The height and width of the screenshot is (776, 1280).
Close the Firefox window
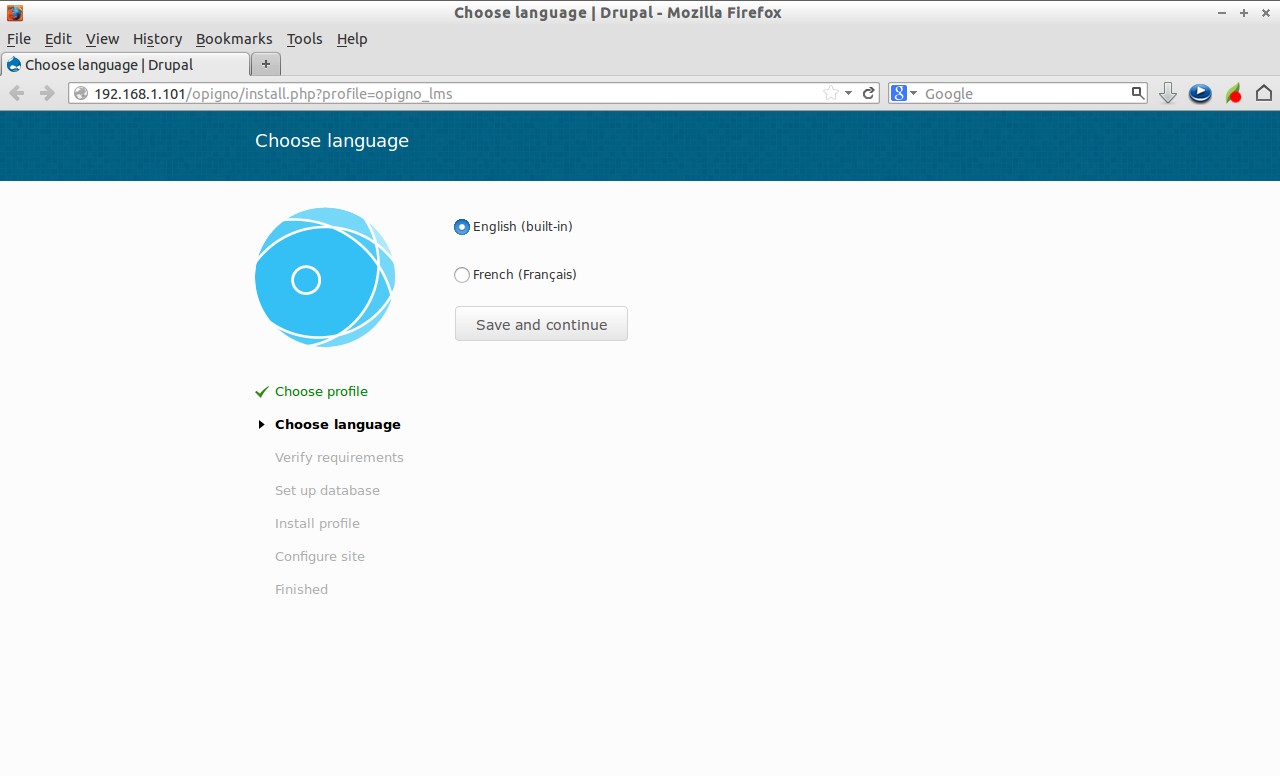[x=1265, y=13]
